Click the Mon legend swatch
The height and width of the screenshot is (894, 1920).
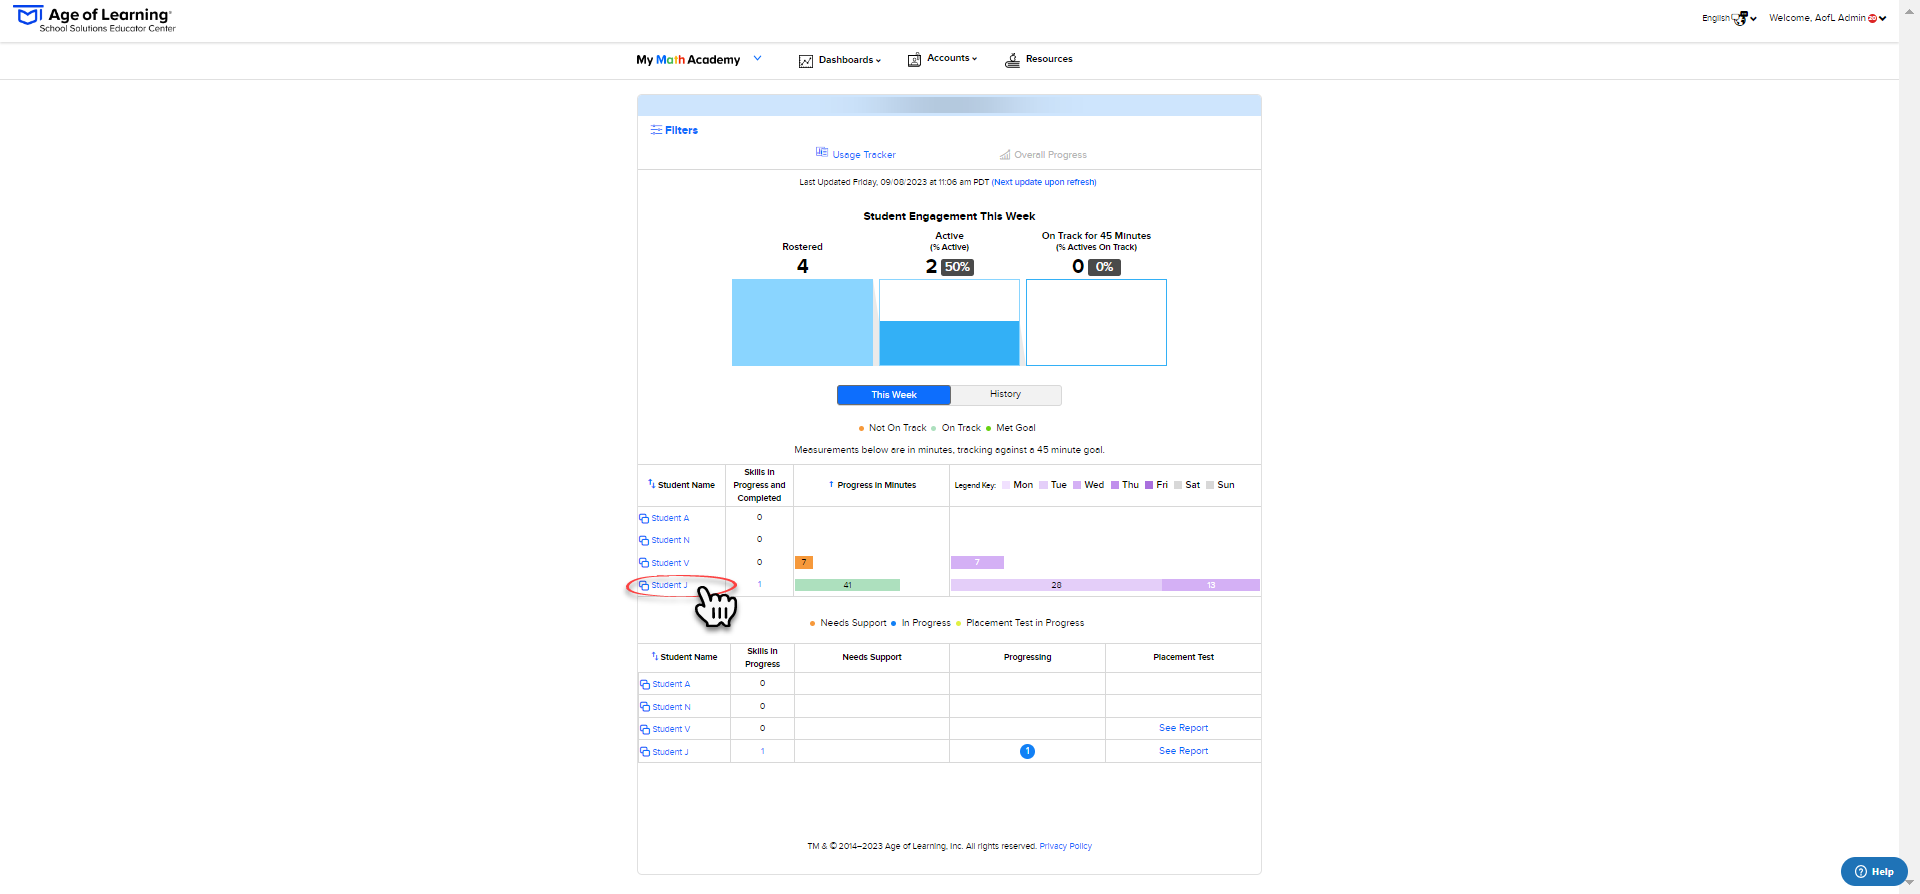click(1006, 485)
